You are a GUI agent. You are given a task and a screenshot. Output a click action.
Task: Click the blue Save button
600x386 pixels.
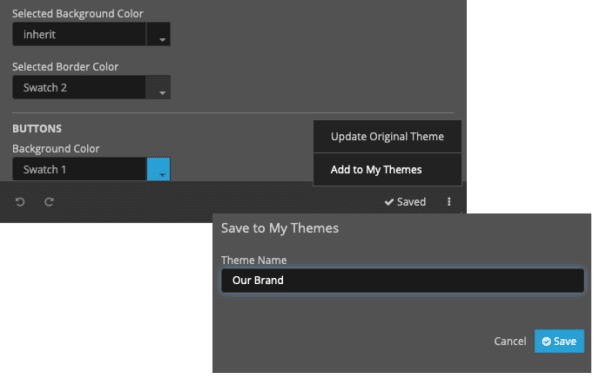tap(559, 341)
